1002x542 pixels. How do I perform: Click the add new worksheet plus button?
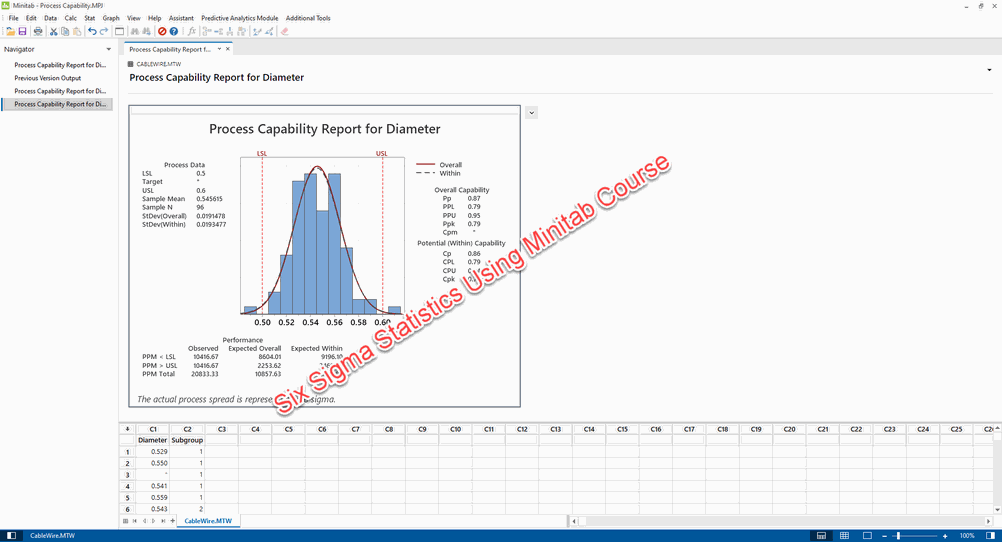point(172,521)
